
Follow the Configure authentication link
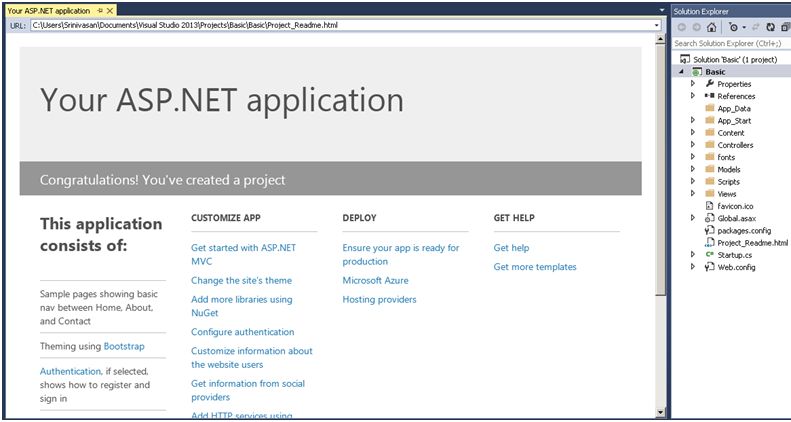[x=242, y=332]
